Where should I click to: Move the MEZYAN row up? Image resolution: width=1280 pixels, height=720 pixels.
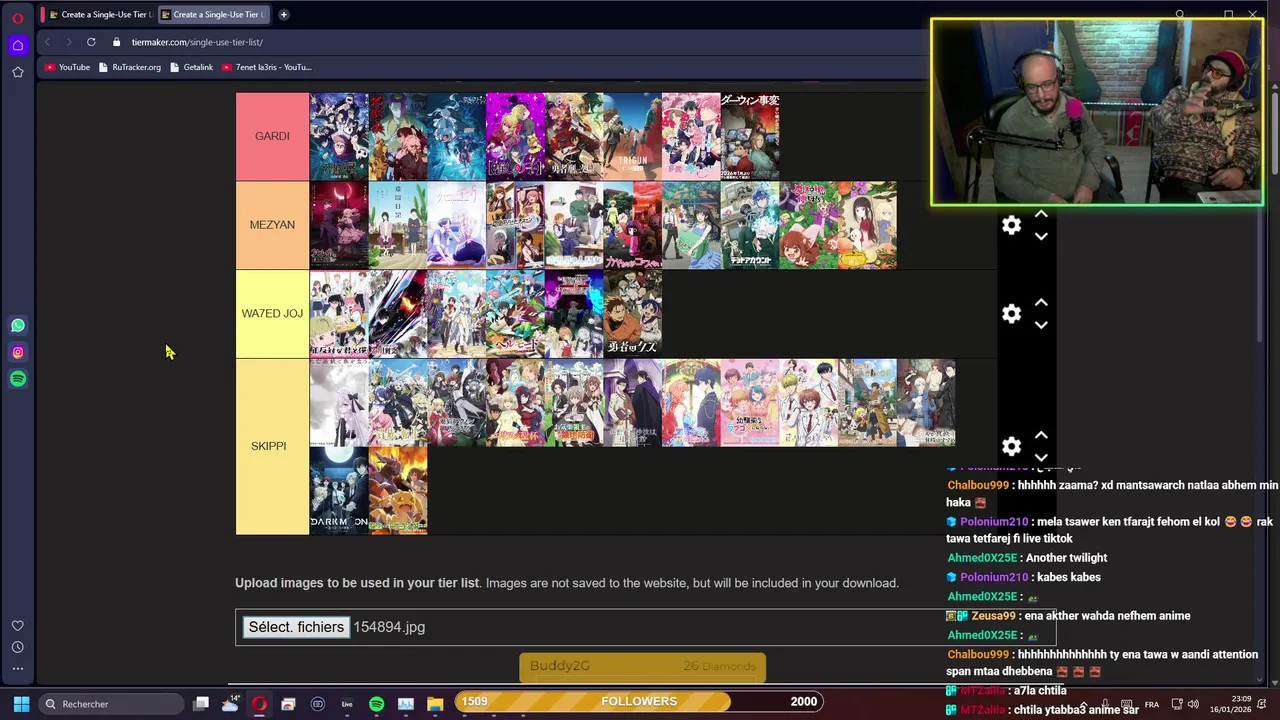pyautogui.click(x=1041, y=214)
